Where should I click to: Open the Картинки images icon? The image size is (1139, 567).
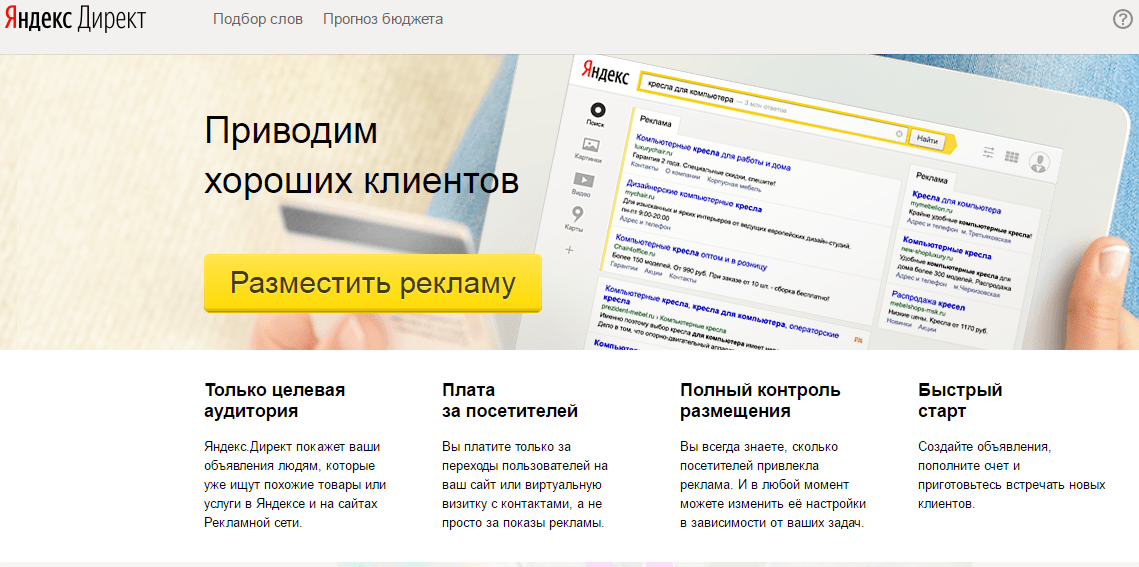(588, 146)
